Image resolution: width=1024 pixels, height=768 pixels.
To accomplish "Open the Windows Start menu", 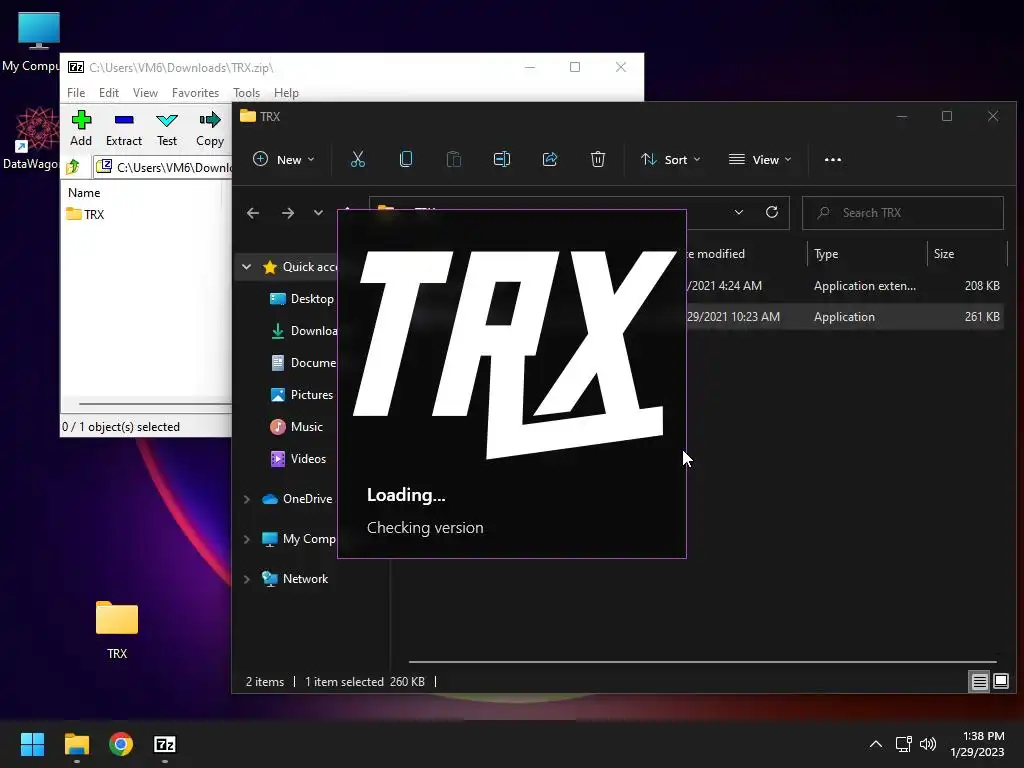I will point(32,744).
